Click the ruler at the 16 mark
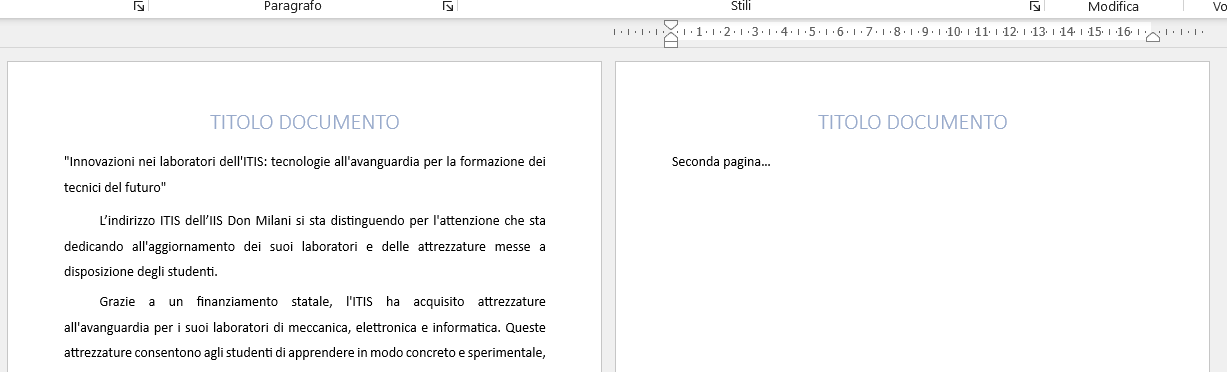 coord(1124,32)
